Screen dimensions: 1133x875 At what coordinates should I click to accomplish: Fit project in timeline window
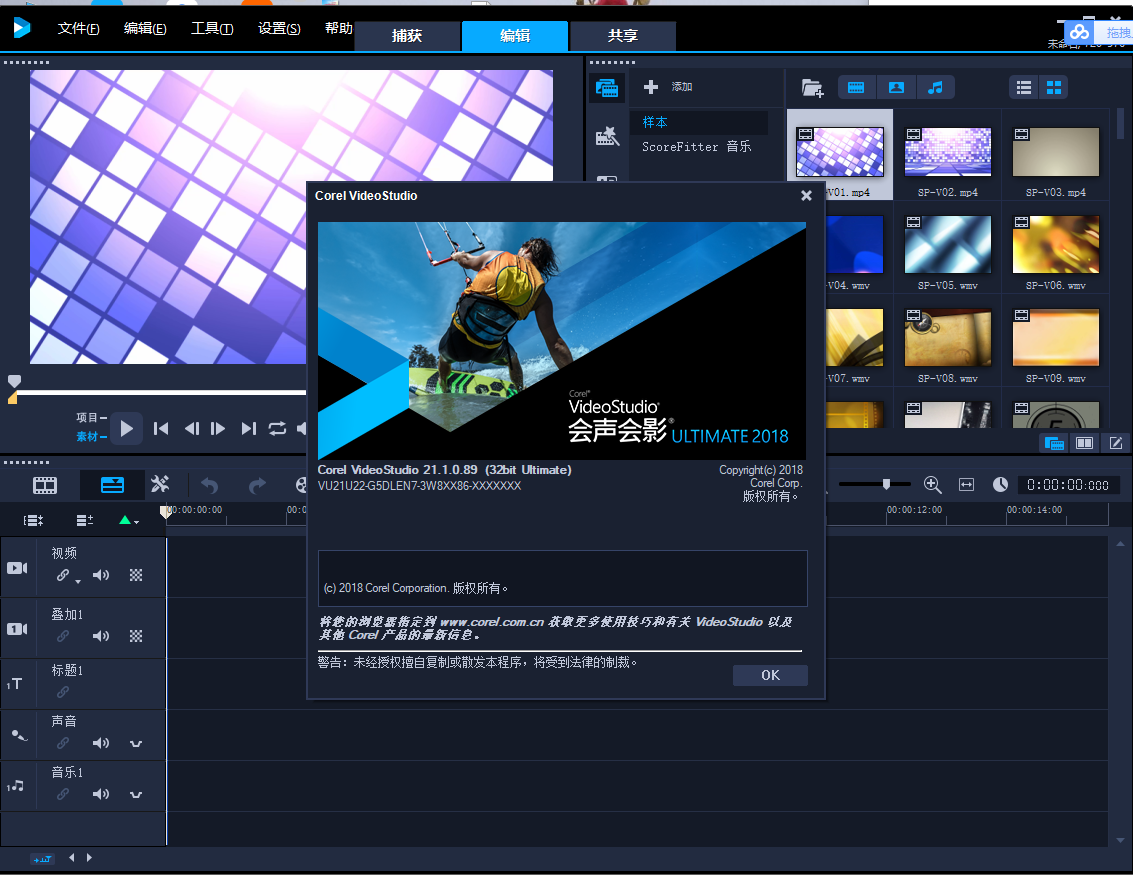coord(966,485)
